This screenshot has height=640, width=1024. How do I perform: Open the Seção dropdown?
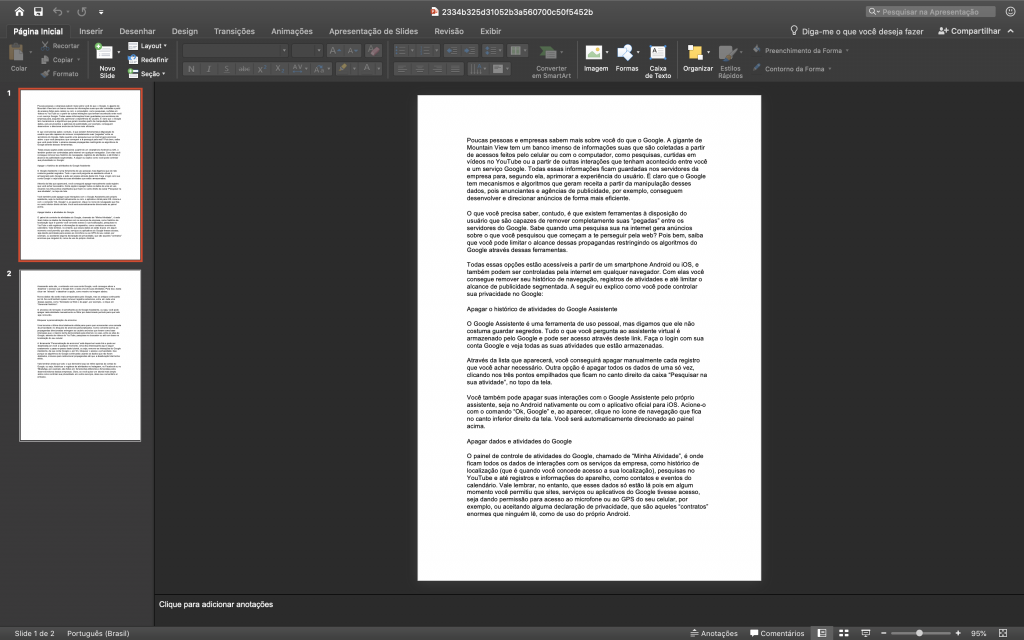(x=147, y=74)
